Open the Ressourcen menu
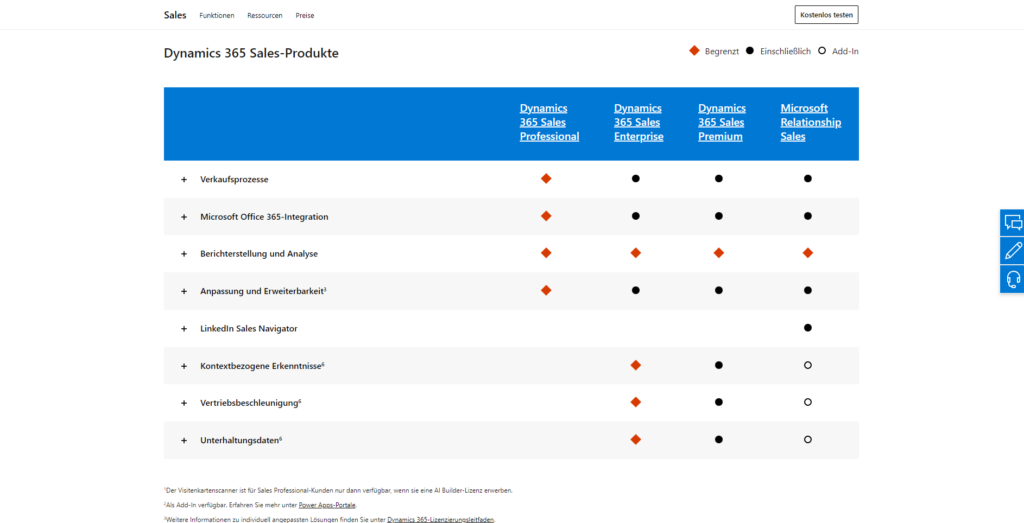The image size is (1024, 523). coord(264,15)
